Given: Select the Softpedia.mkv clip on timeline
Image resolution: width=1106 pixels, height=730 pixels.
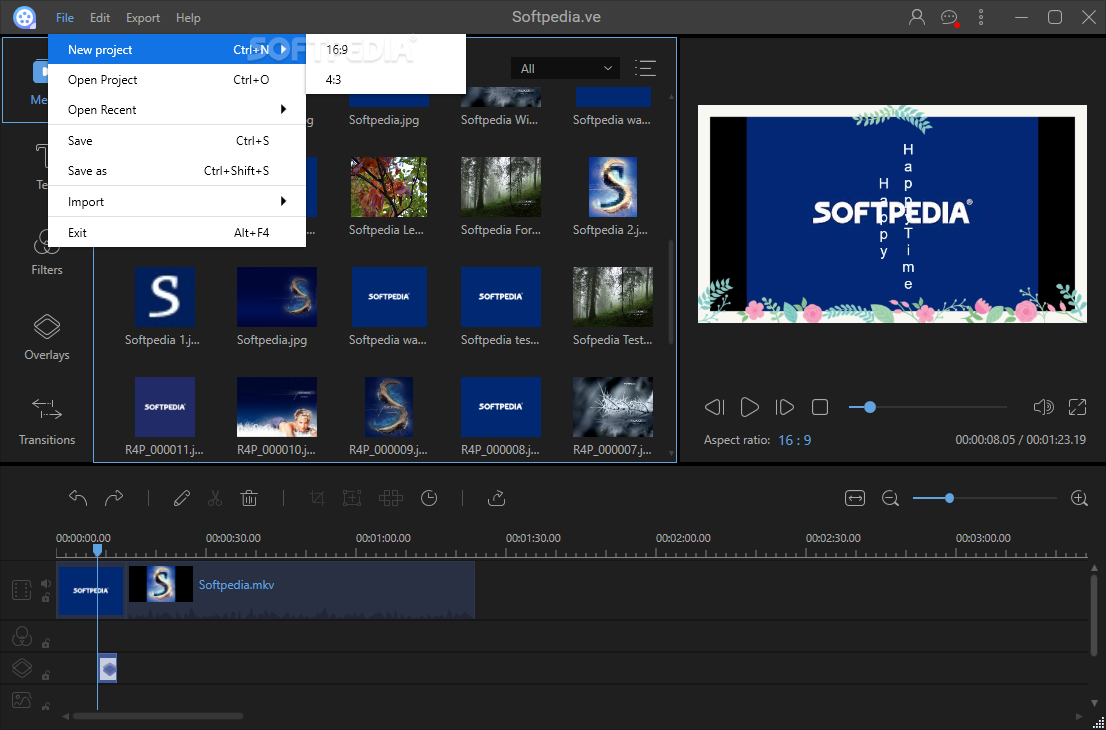Looking at the screenshot, I should pos(300,590).
